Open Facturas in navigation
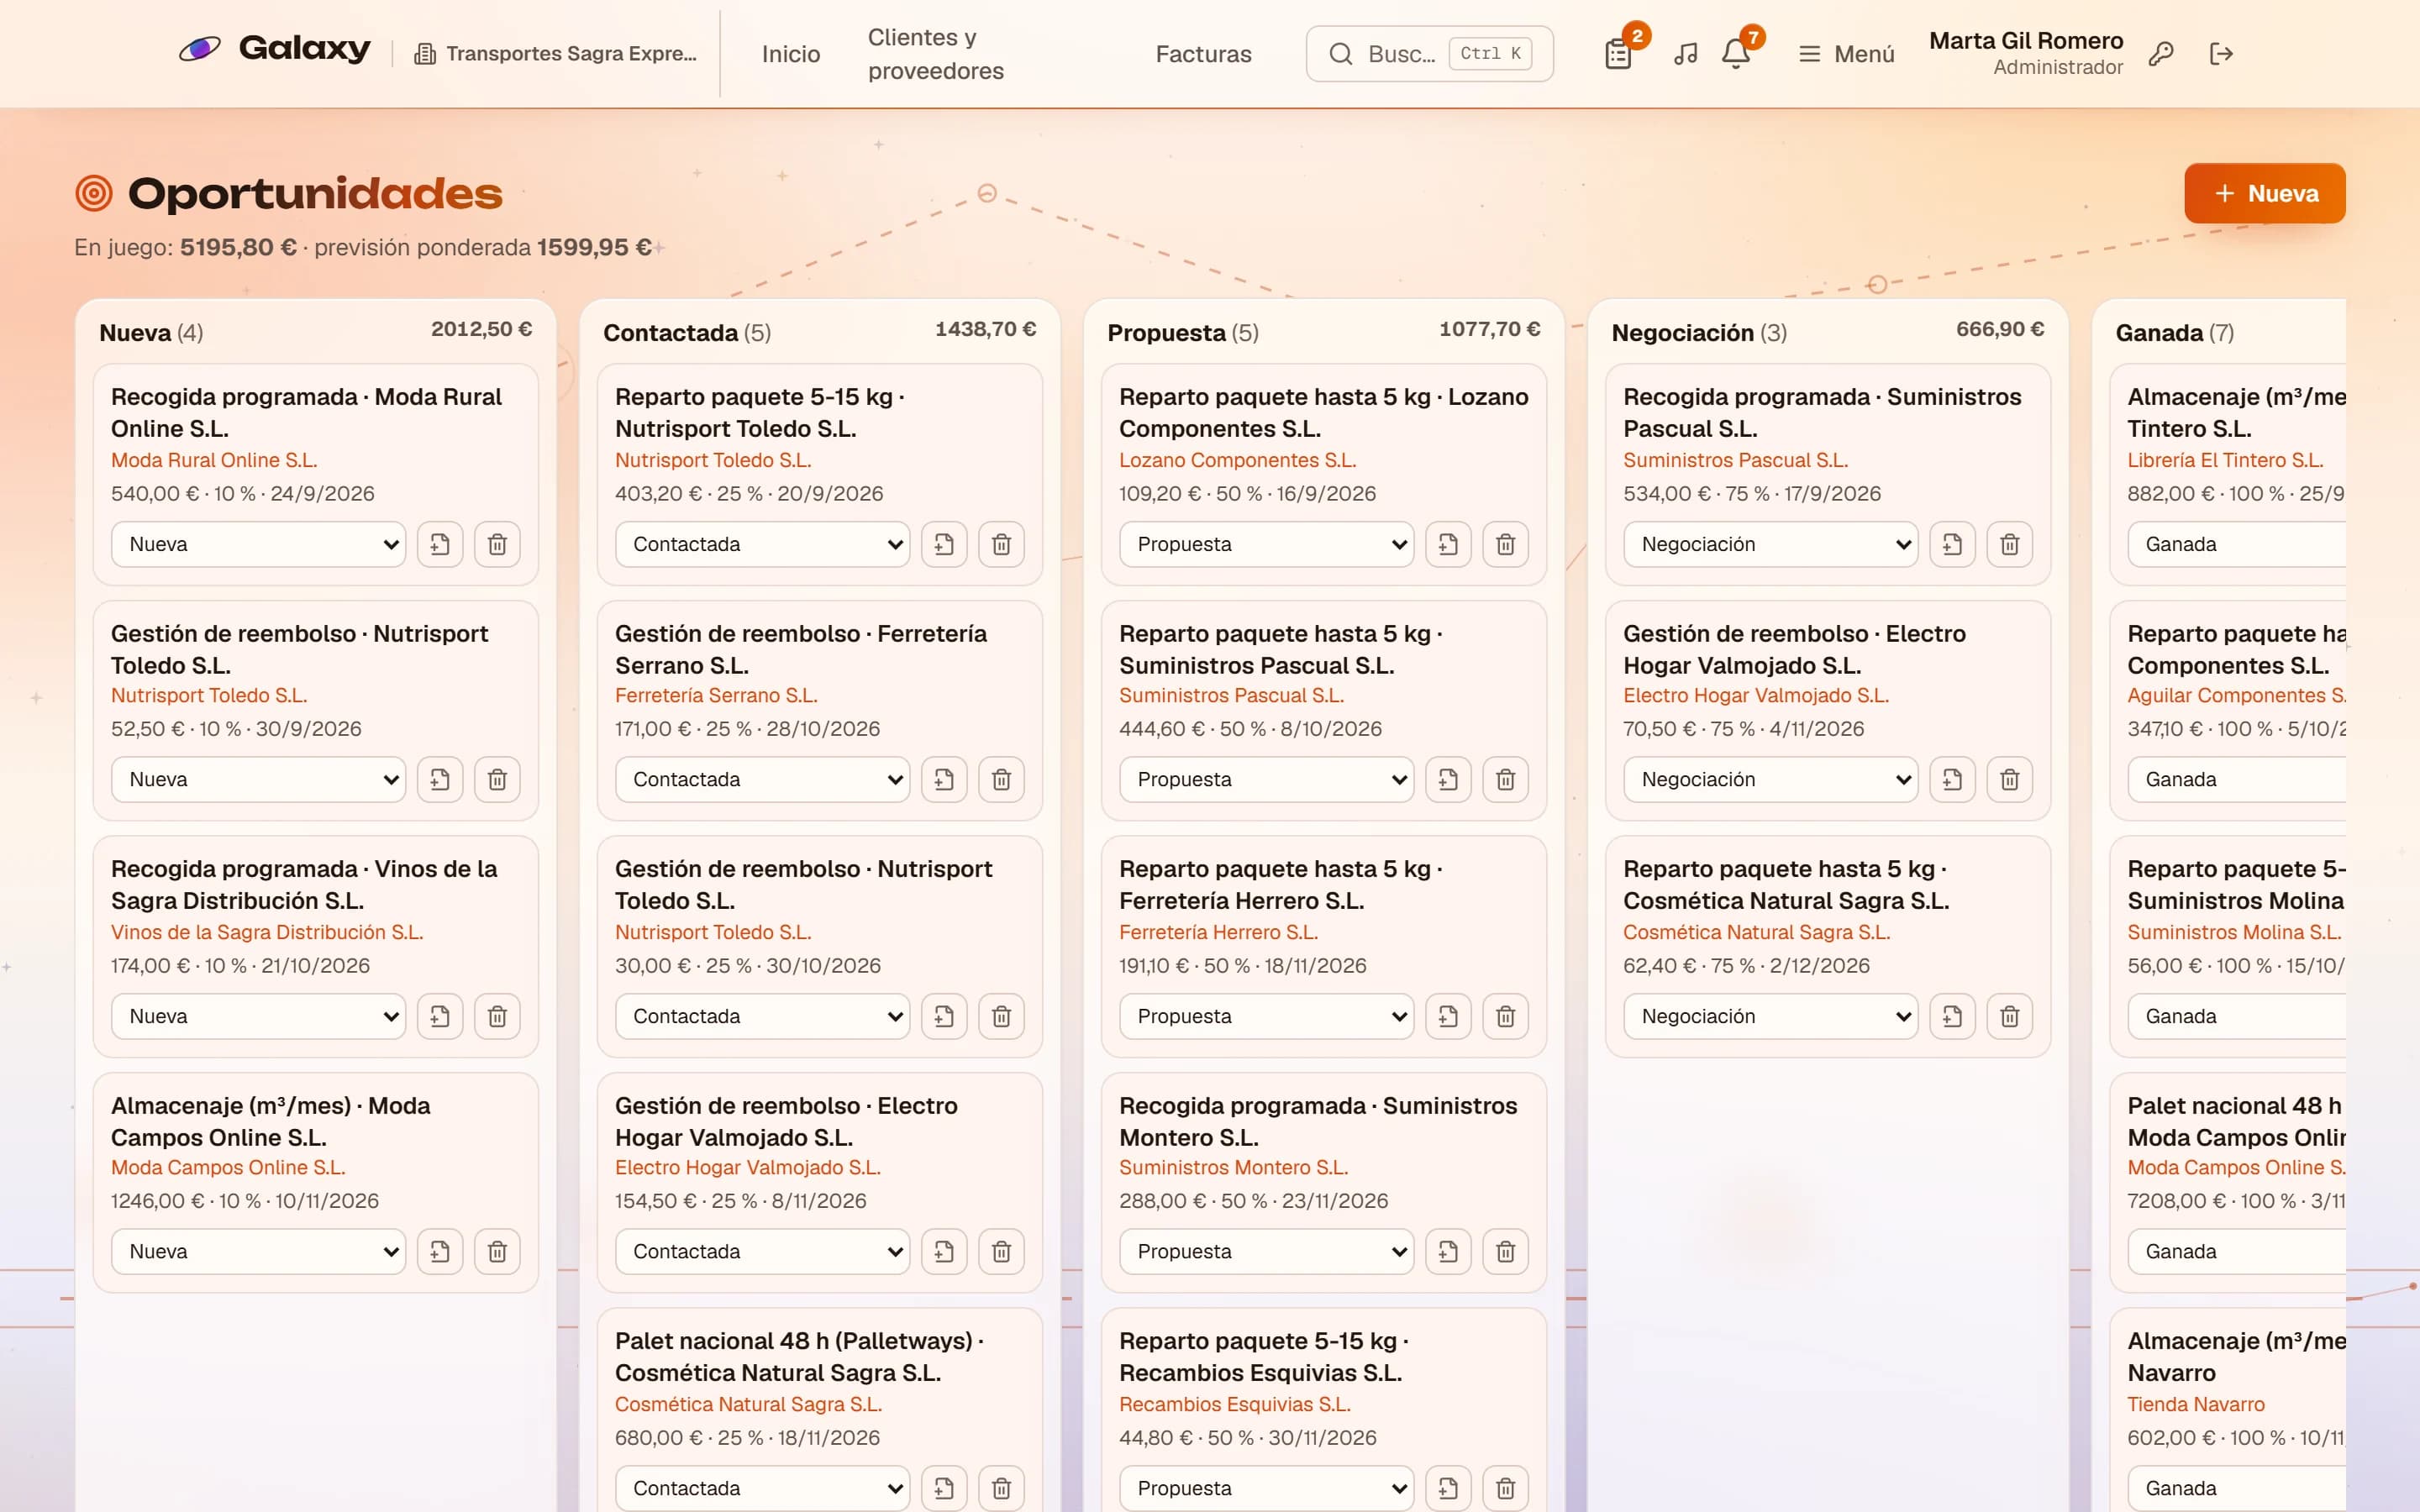This screenshot has height=1512, width=2420. 1203,54
